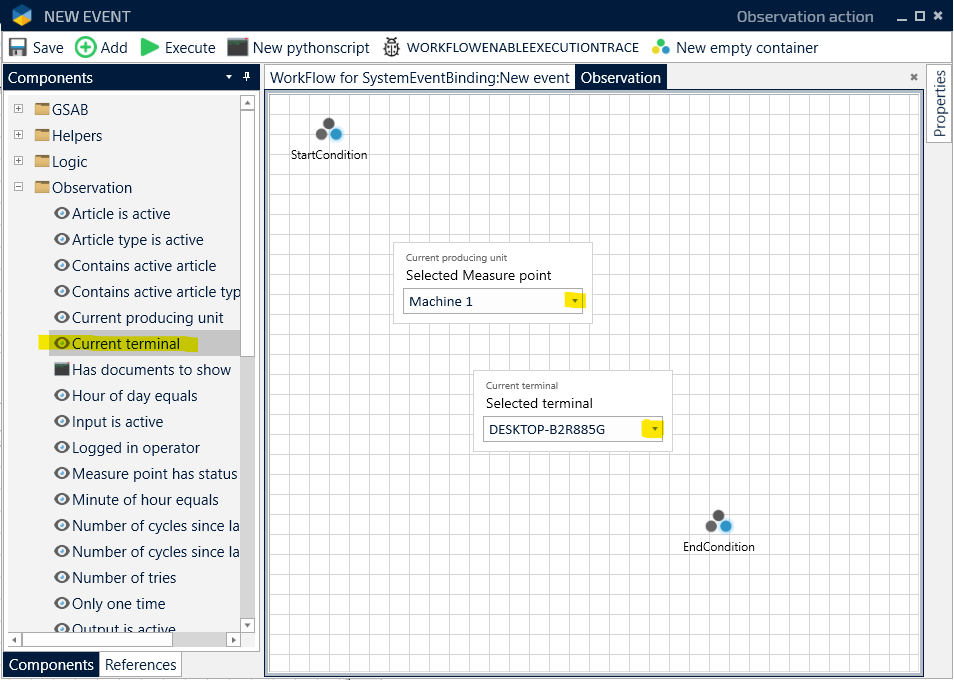Click the green Add plus icon
Screen dimensions: 954x680
click(x=86, y=47)
